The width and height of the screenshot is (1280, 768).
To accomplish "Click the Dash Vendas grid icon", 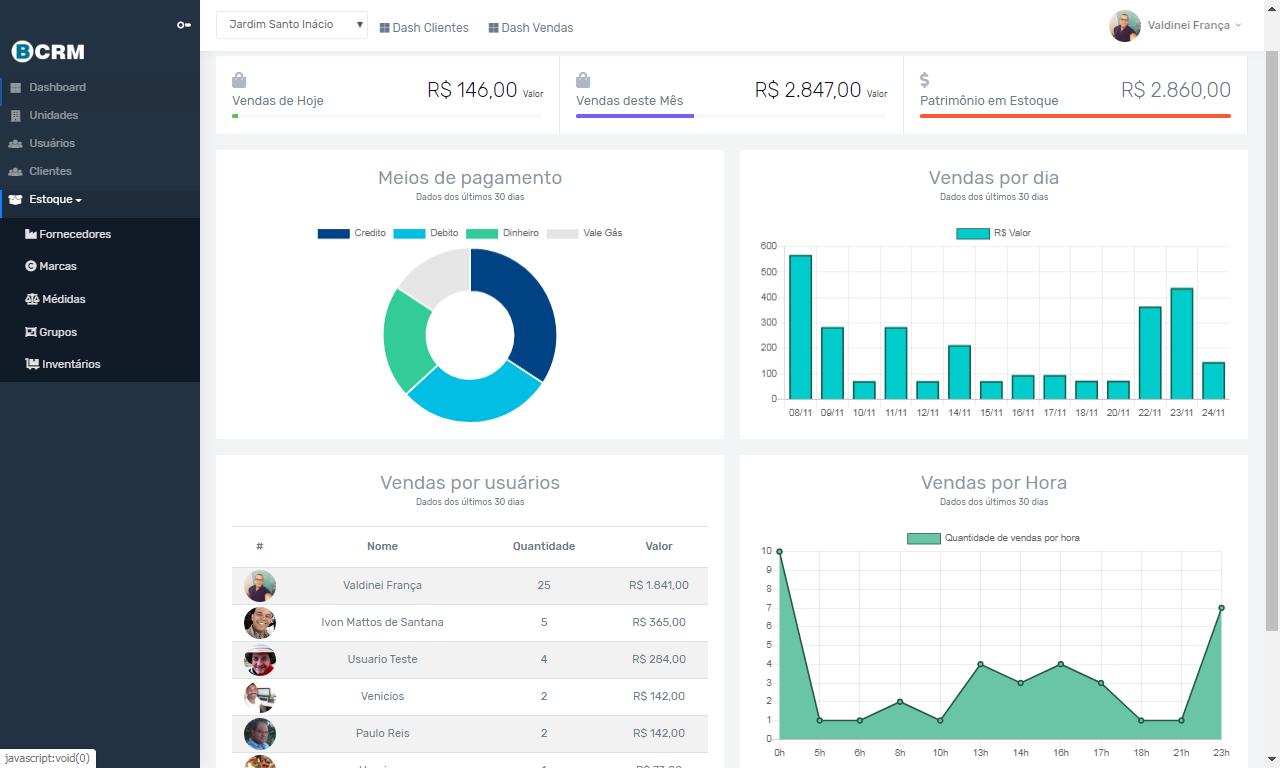I will 493,28.
